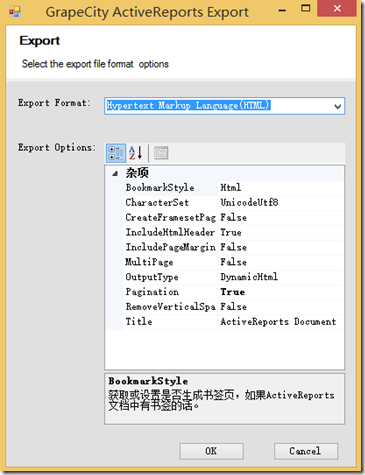Maximize the Export dialog window

305,8
